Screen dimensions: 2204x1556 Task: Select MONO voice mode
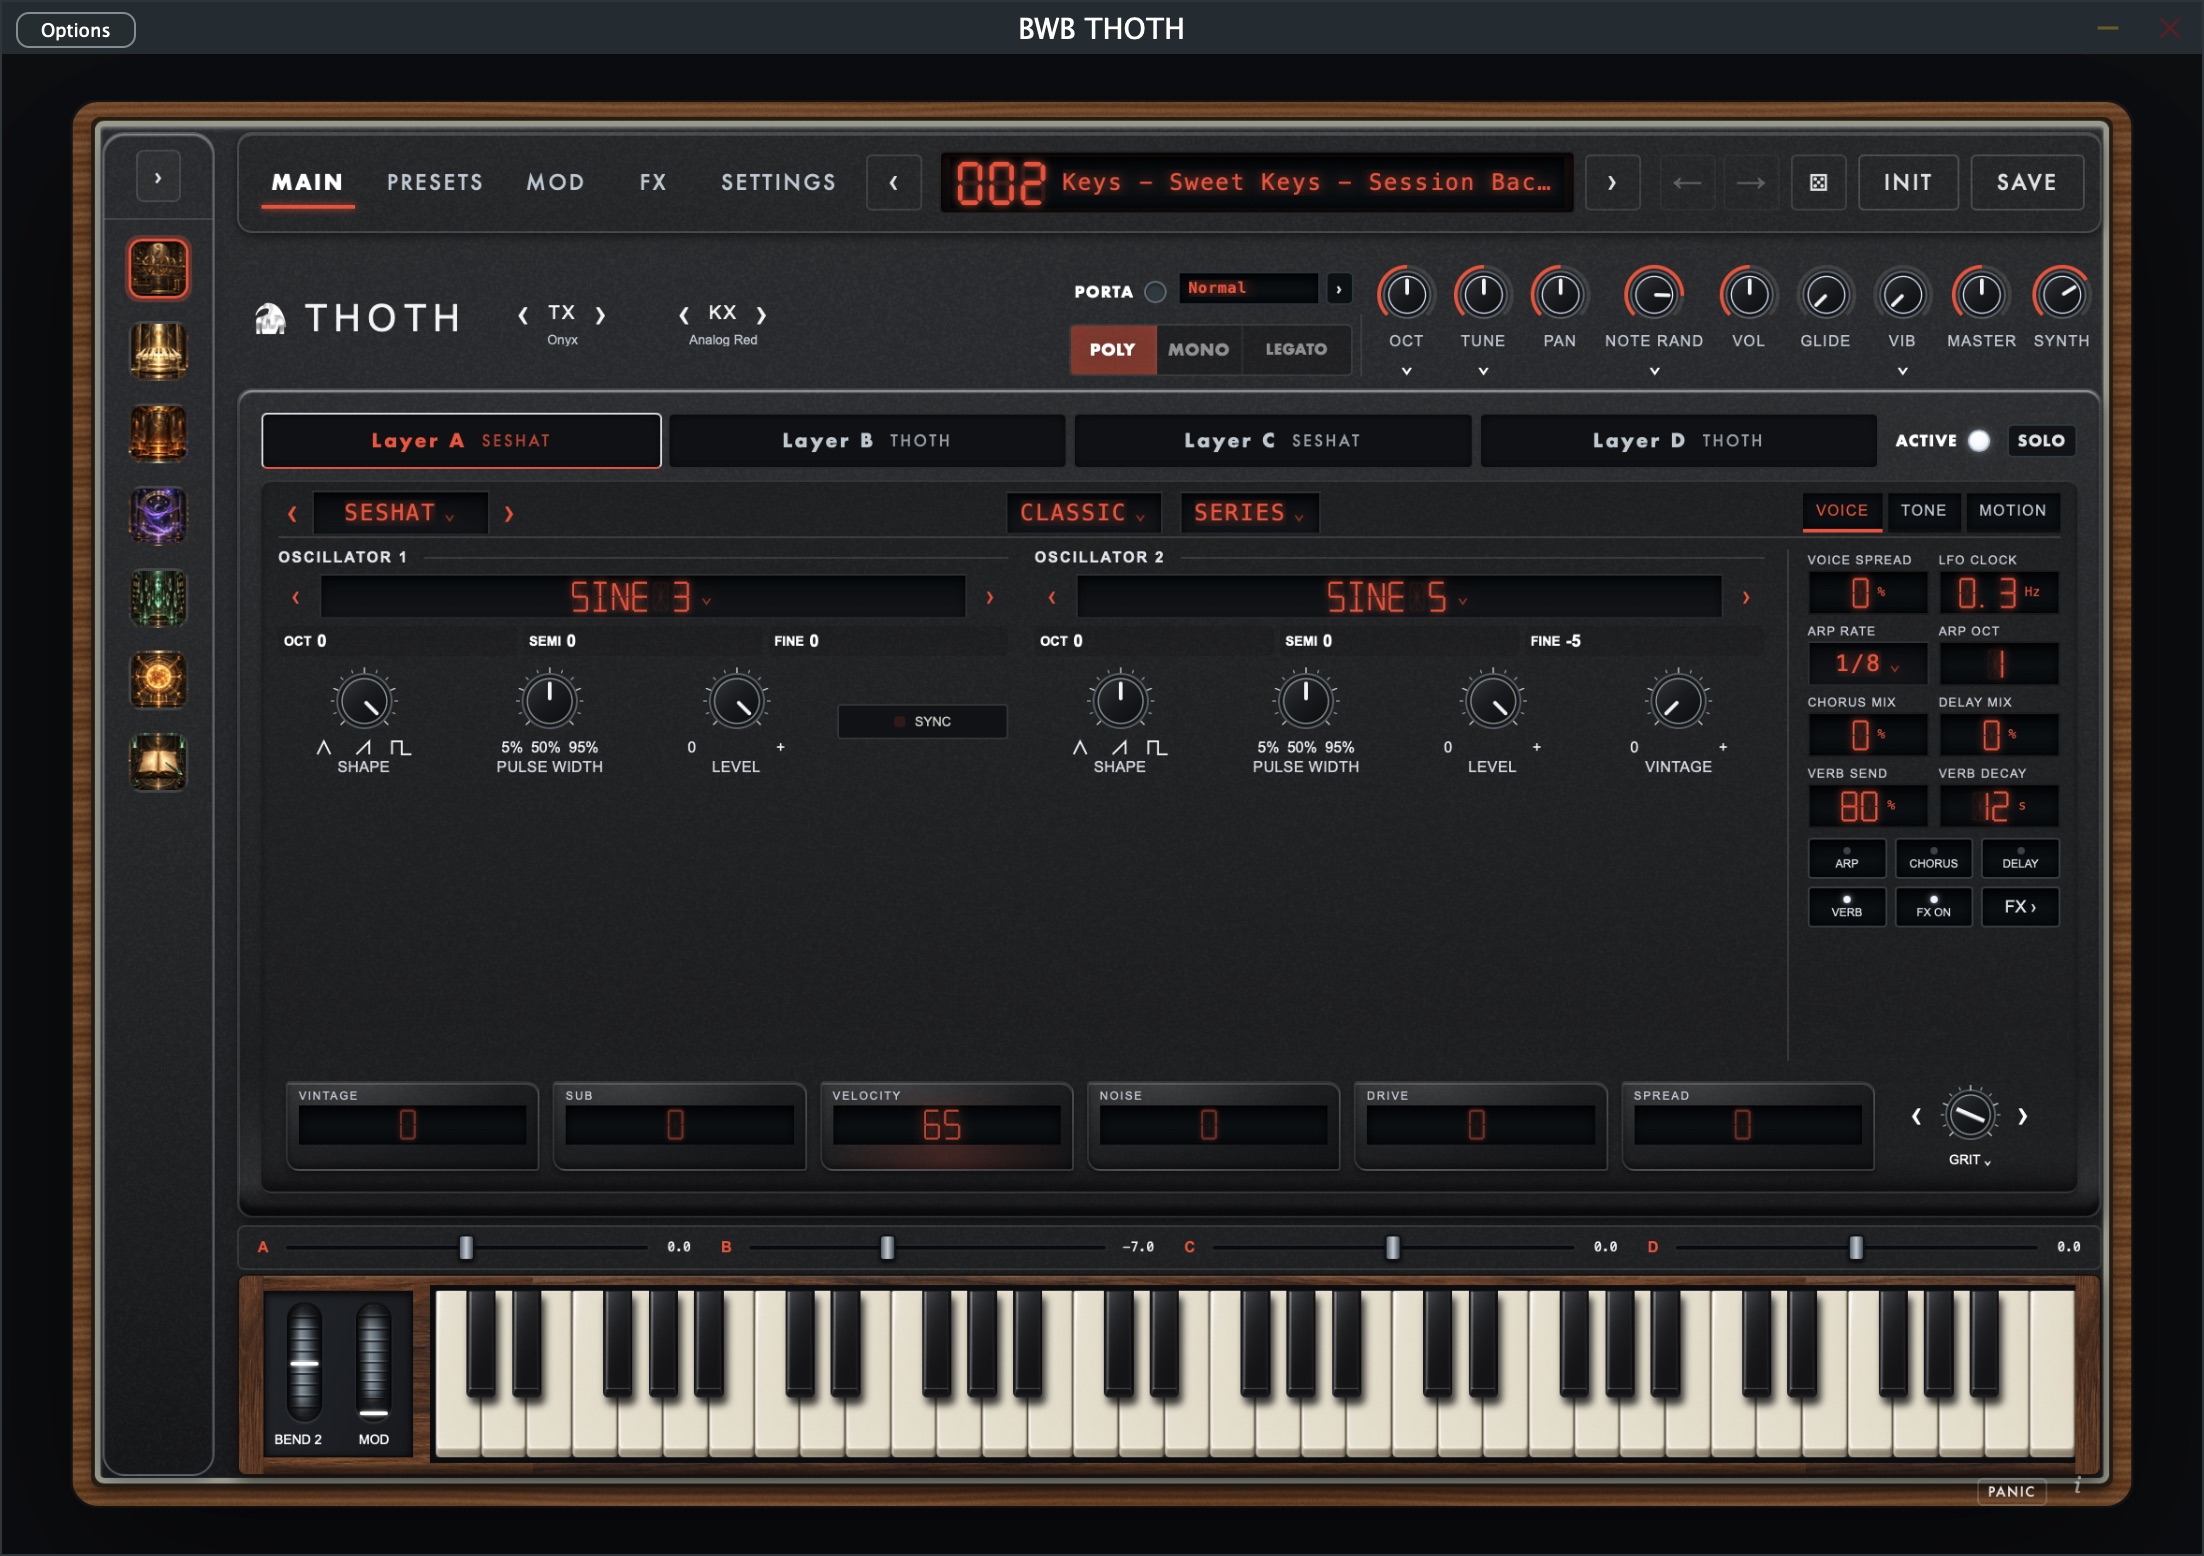click(x=1198, y=350)
